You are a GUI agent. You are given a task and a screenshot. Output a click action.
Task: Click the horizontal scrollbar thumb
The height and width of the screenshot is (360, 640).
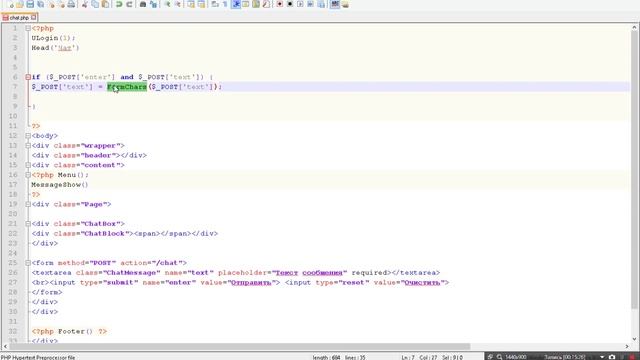point(240,347)
